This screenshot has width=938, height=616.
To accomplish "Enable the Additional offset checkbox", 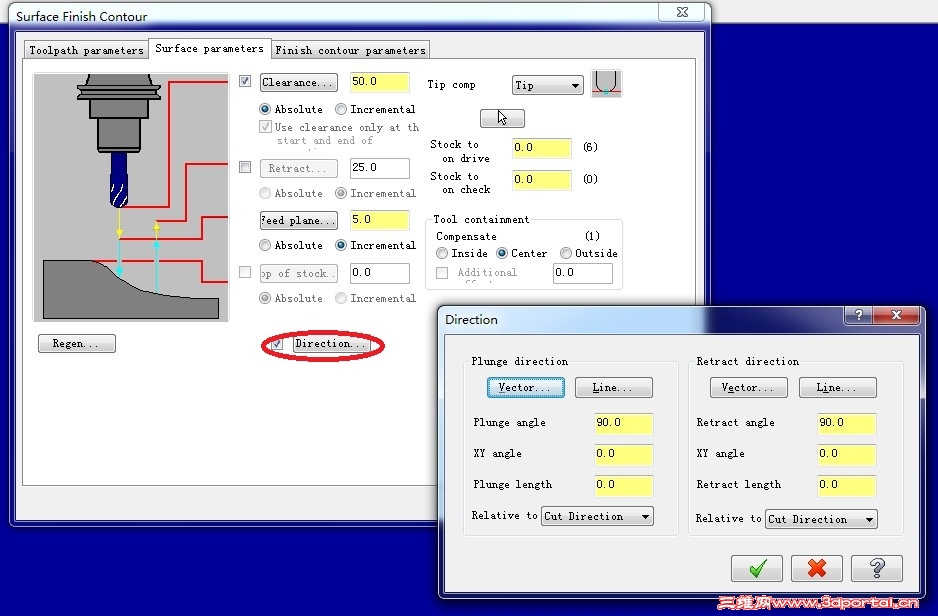I will pyautogui.click(x=442, y=273).
